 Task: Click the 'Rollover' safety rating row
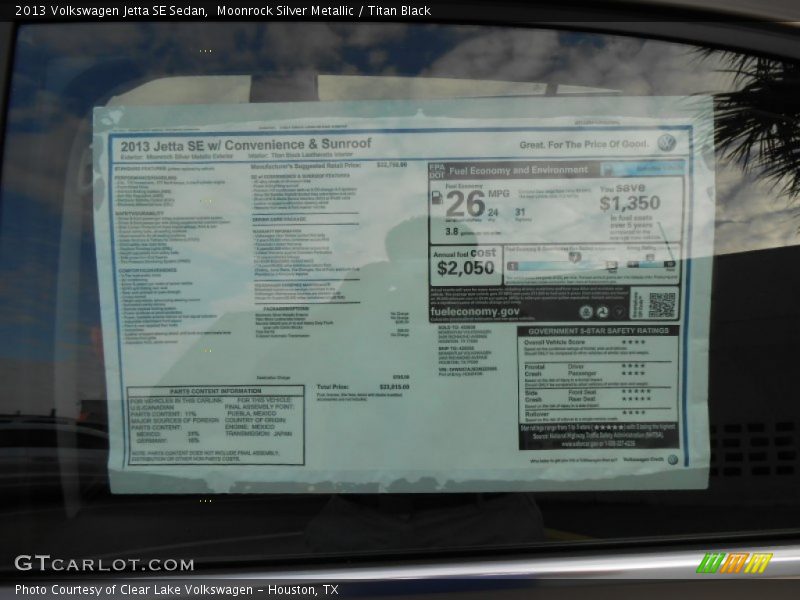pyautogui.click(x=585, y=414)
